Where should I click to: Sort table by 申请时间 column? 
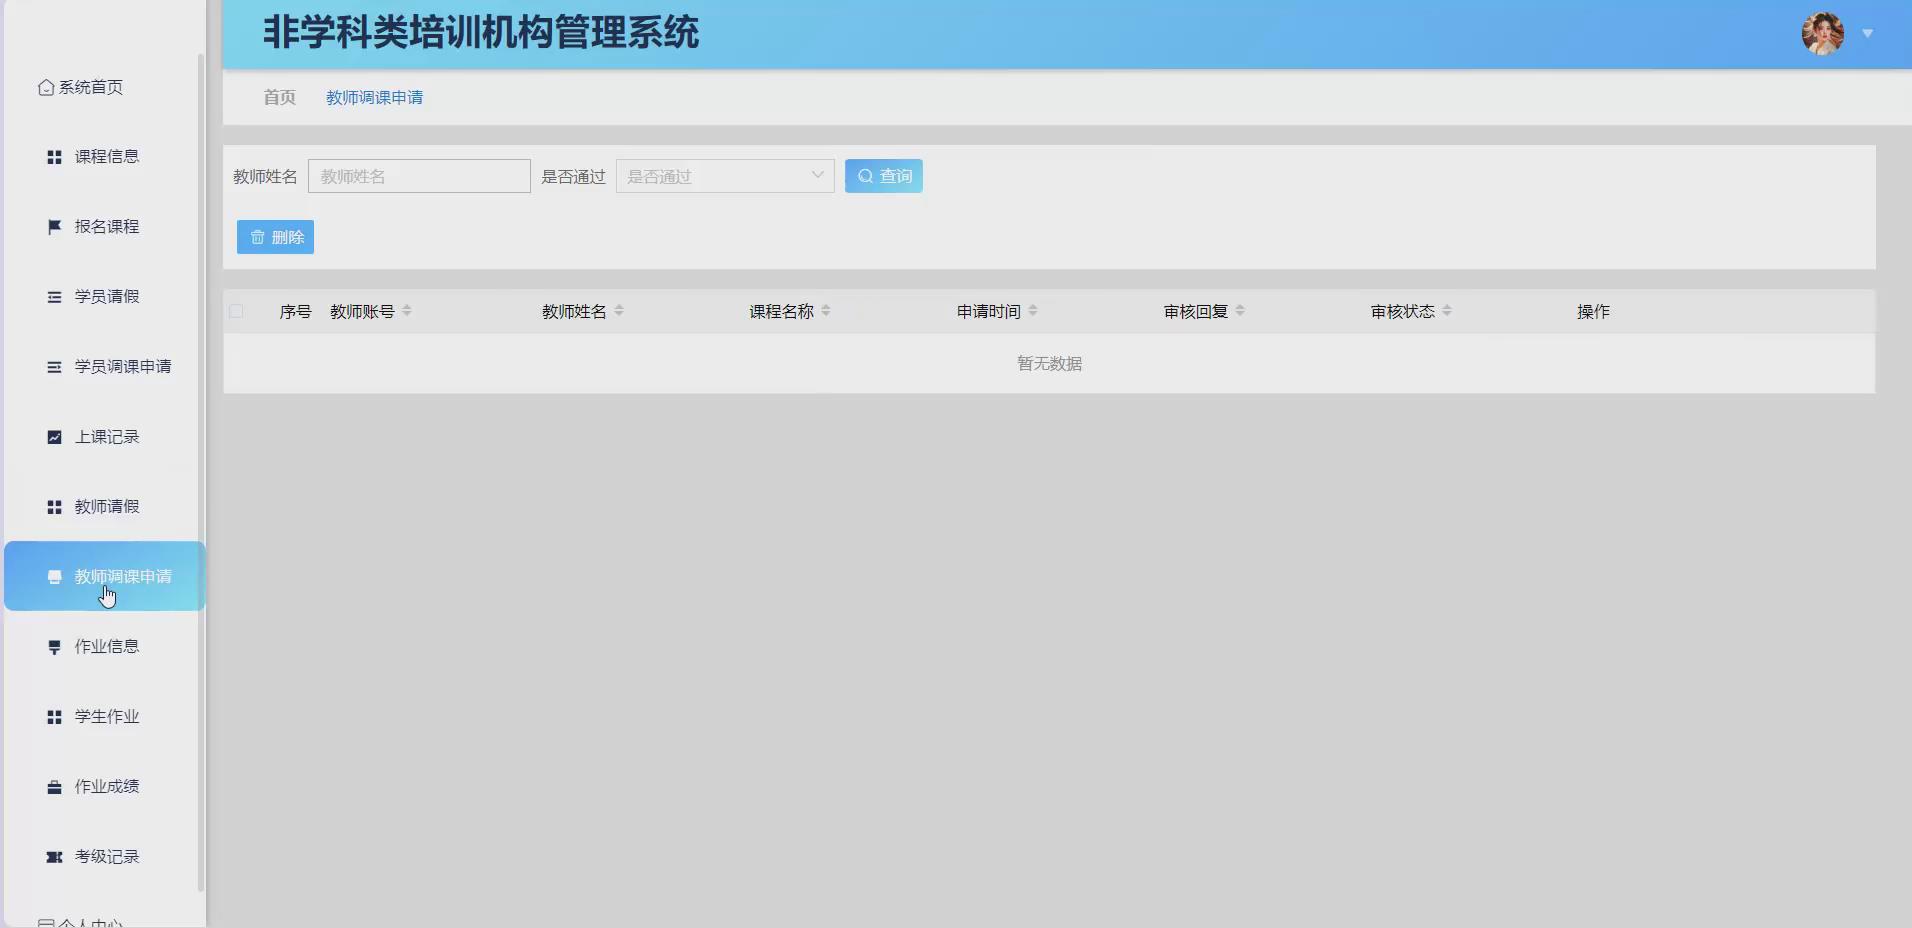(x=1031, y=310)
